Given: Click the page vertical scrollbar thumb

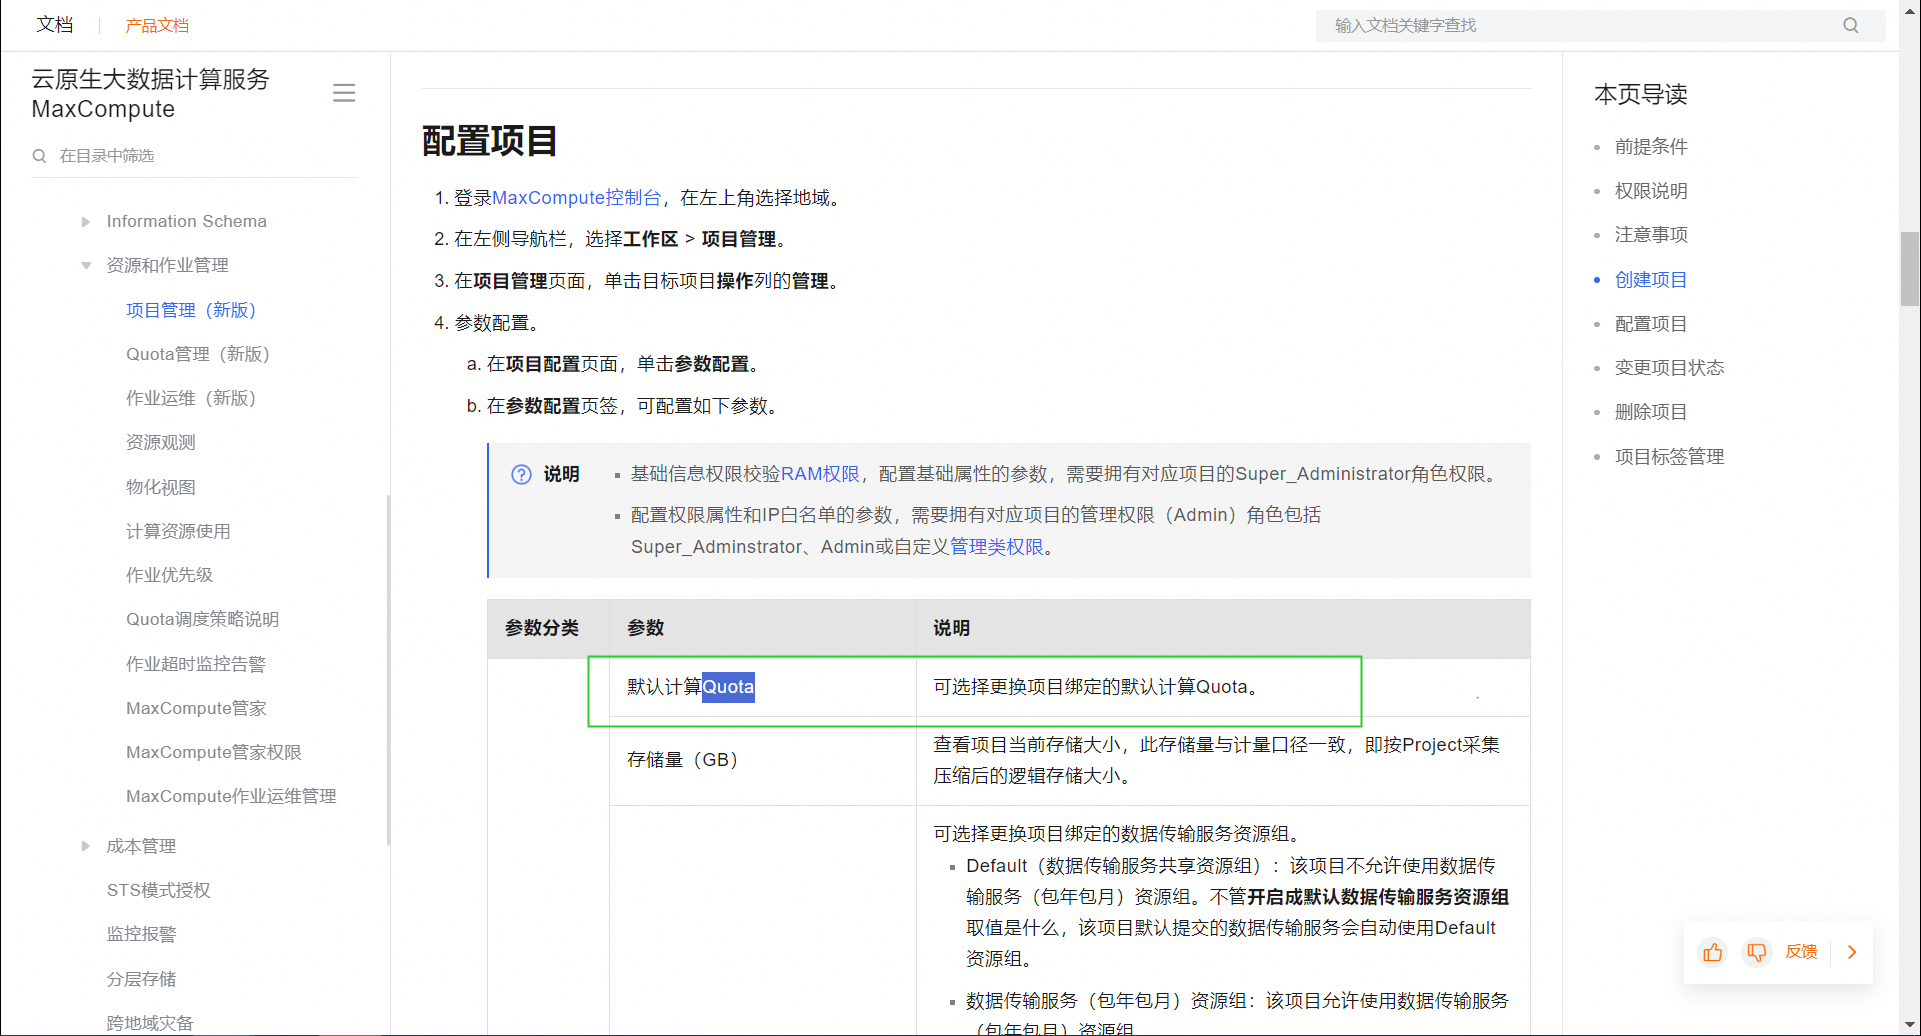Looking at the screenshot, I should [1910, 268].
